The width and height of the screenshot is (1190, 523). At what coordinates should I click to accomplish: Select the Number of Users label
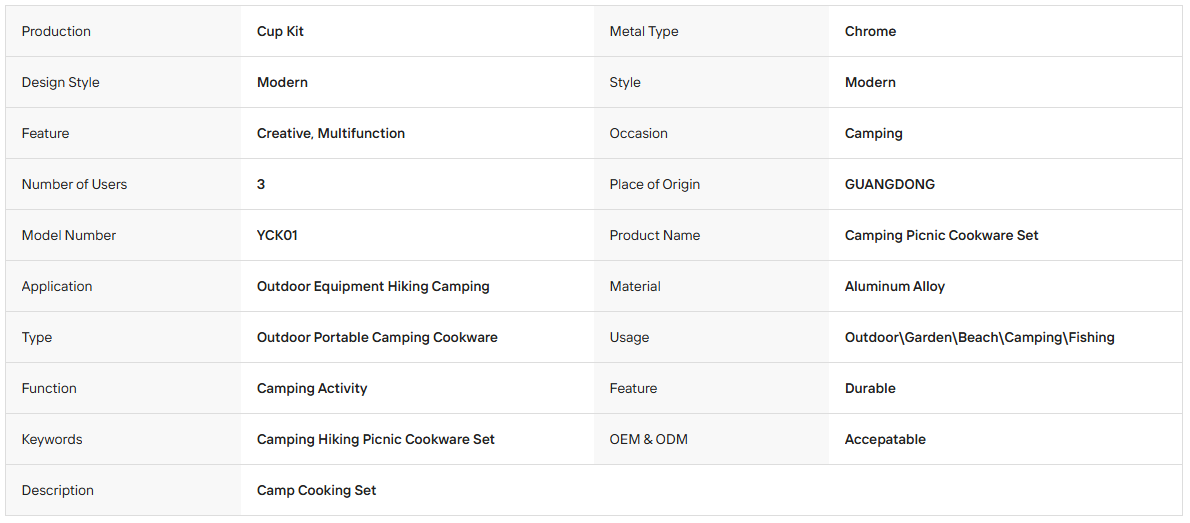pyautogui.click(x=74, y=184)
